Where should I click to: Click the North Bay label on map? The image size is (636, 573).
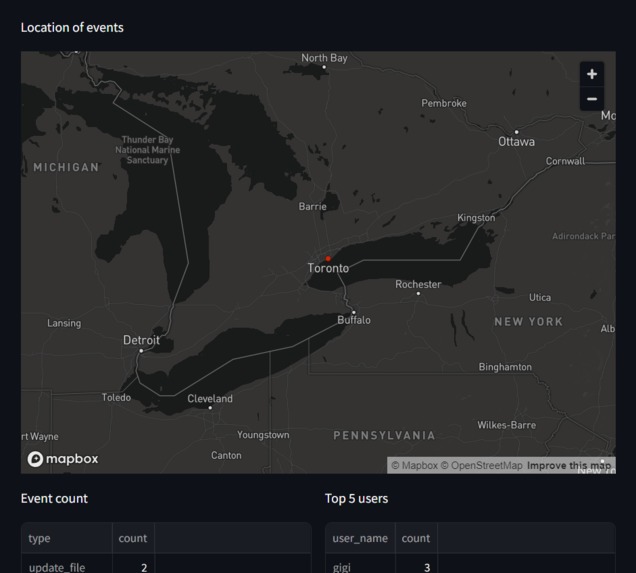(x=324, y=58)
